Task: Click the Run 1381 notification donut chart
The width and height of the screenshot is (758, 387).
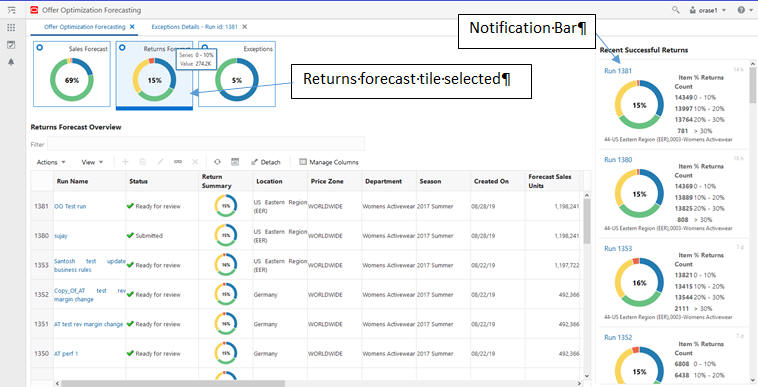Action: [639, 105]
